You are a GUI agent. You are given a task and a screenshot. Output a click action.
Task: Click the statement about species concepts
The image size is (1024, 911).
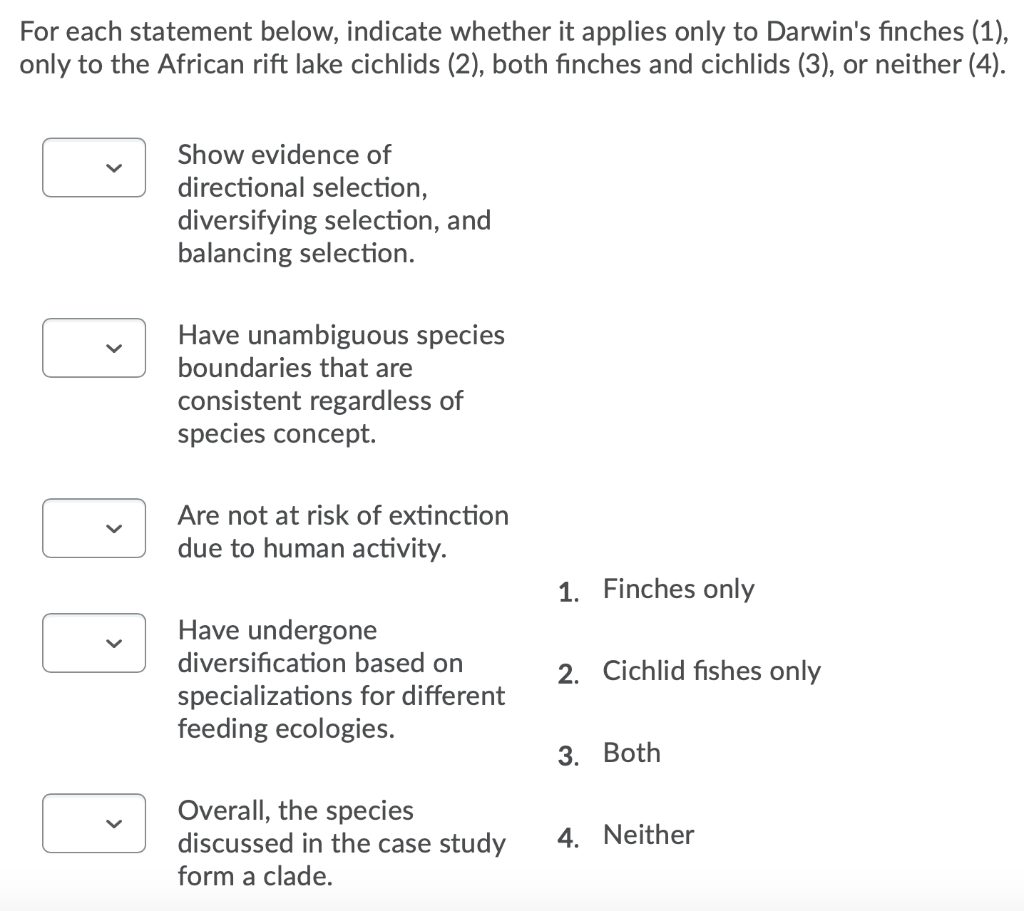(x=341, y=384)
